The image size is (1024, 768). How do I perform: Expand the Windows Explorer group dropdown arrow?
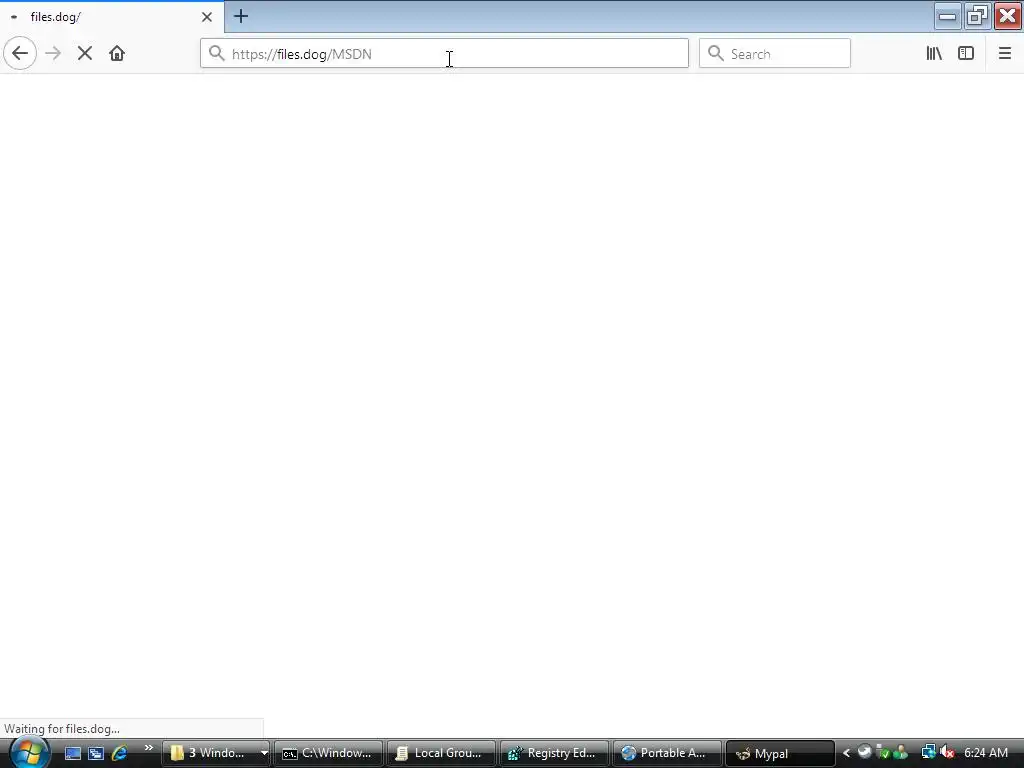tap(264, 753)
